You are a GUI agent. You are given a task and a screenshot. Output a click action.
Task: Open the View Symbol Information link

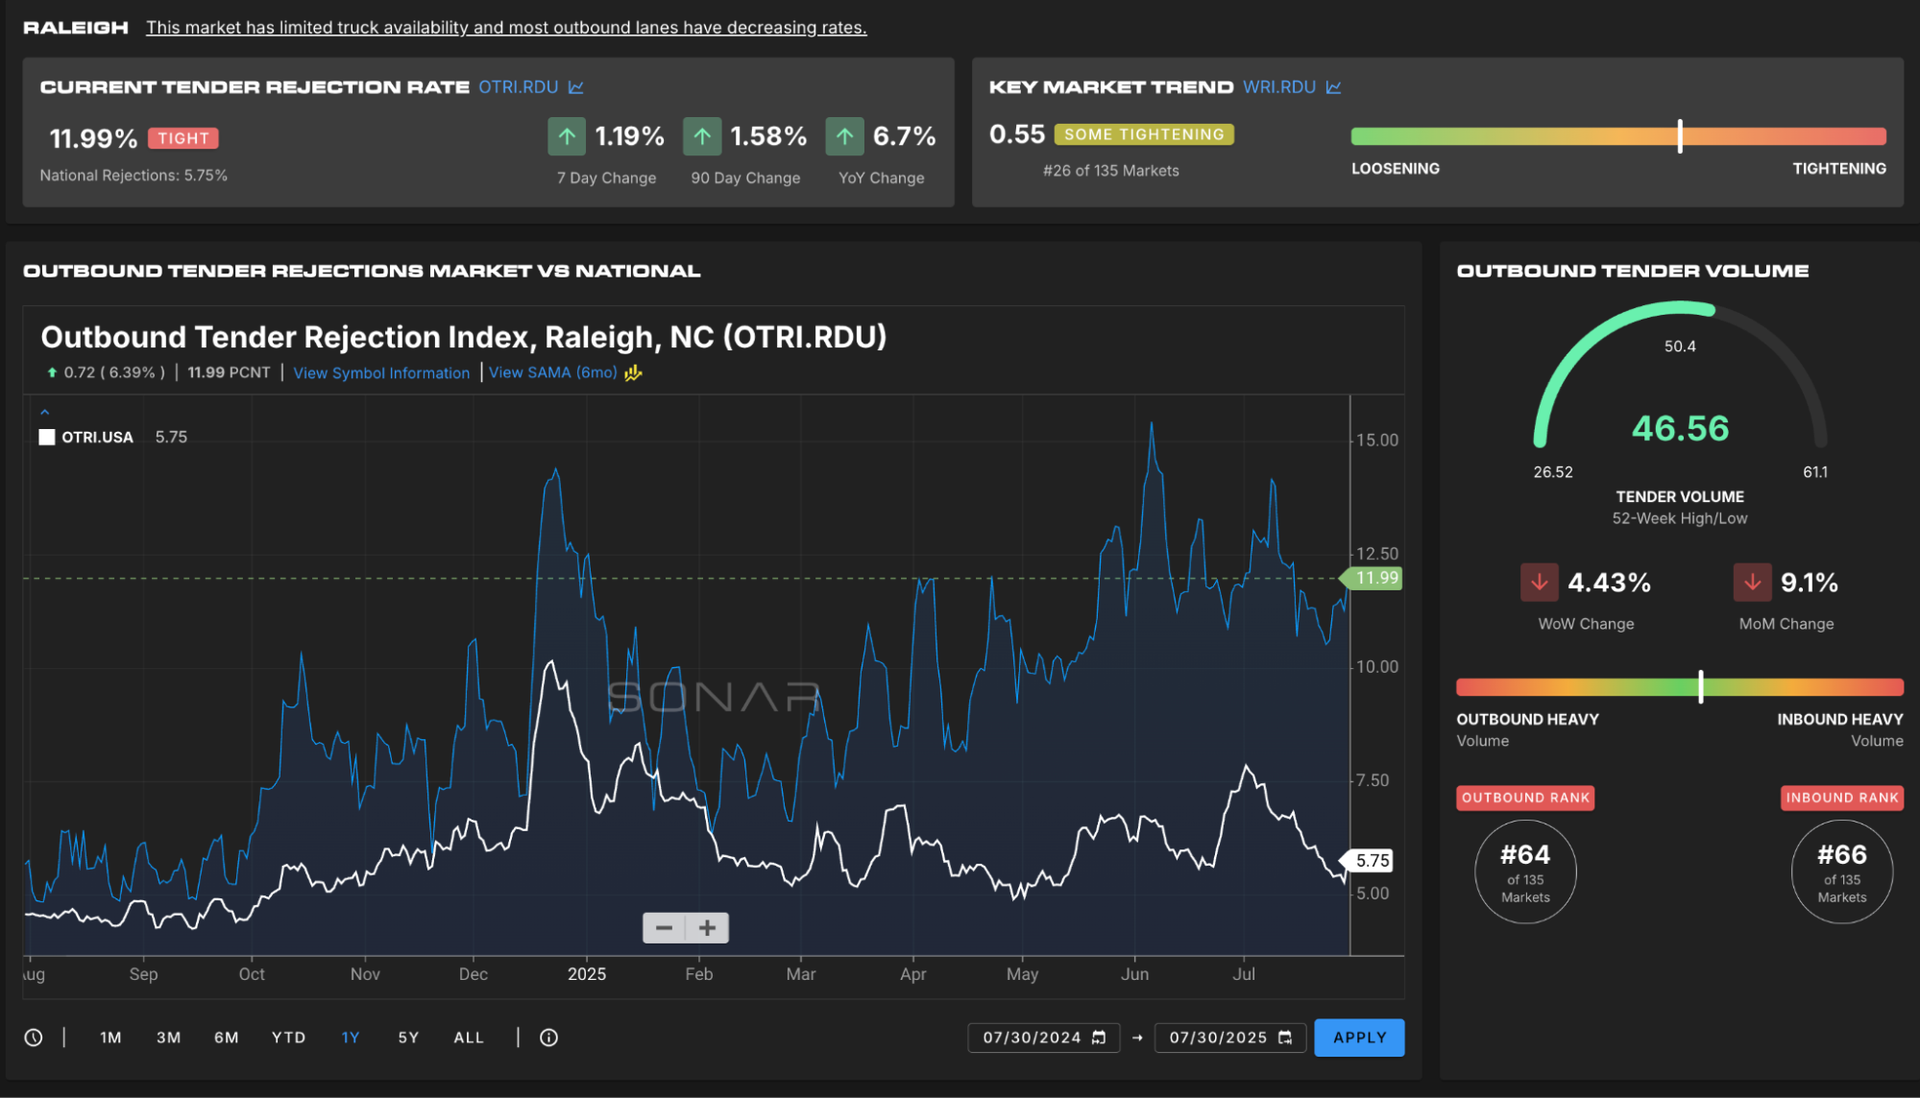(381, 373)
